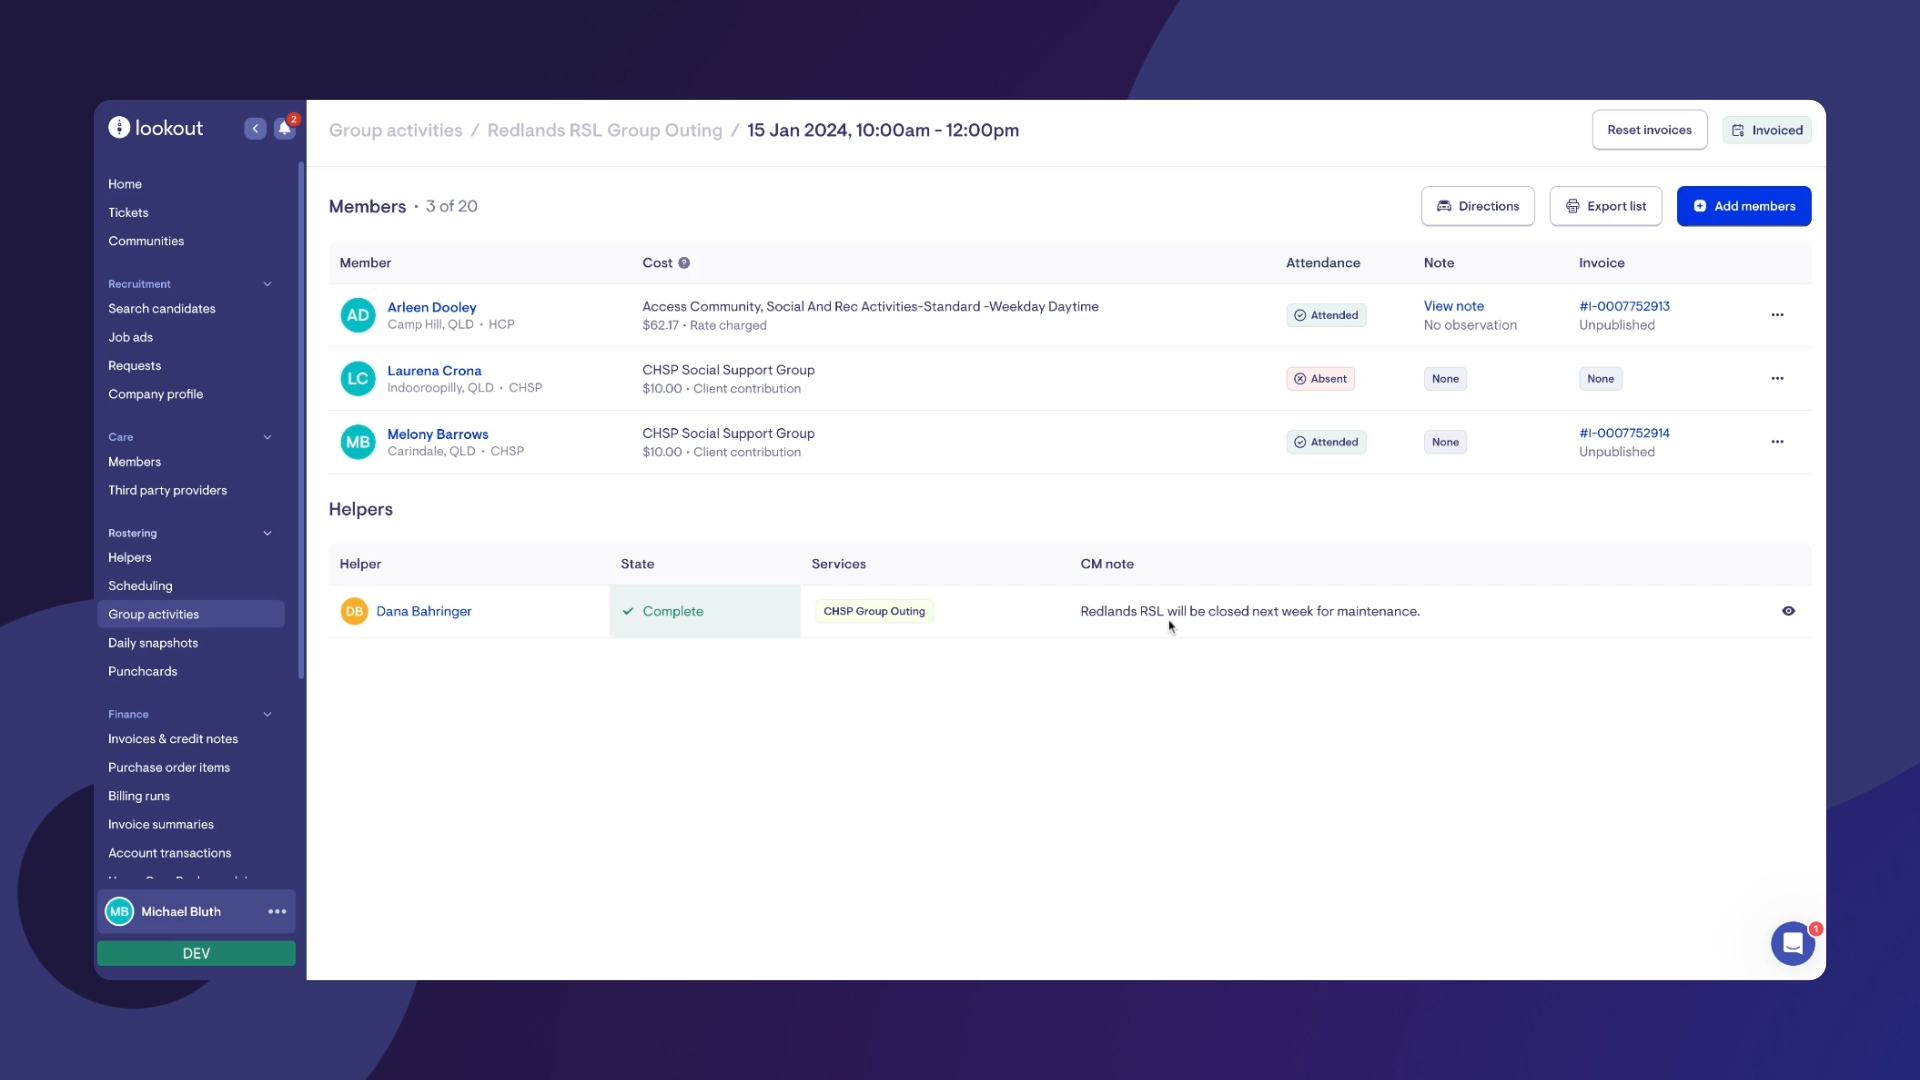Toggle Melony Barrows's Attended attendance badge

[1326, 442]
